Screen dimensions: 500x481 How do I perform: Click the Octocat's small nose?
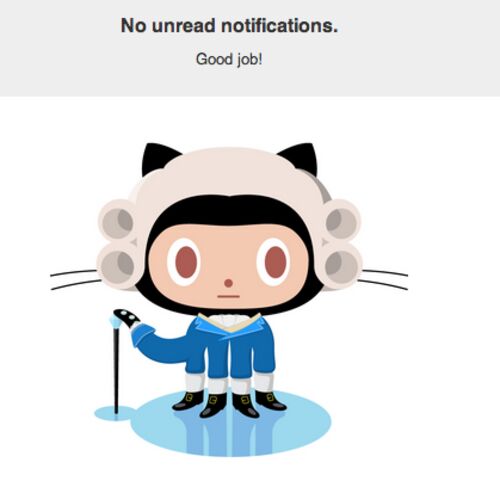pos(228,283)
